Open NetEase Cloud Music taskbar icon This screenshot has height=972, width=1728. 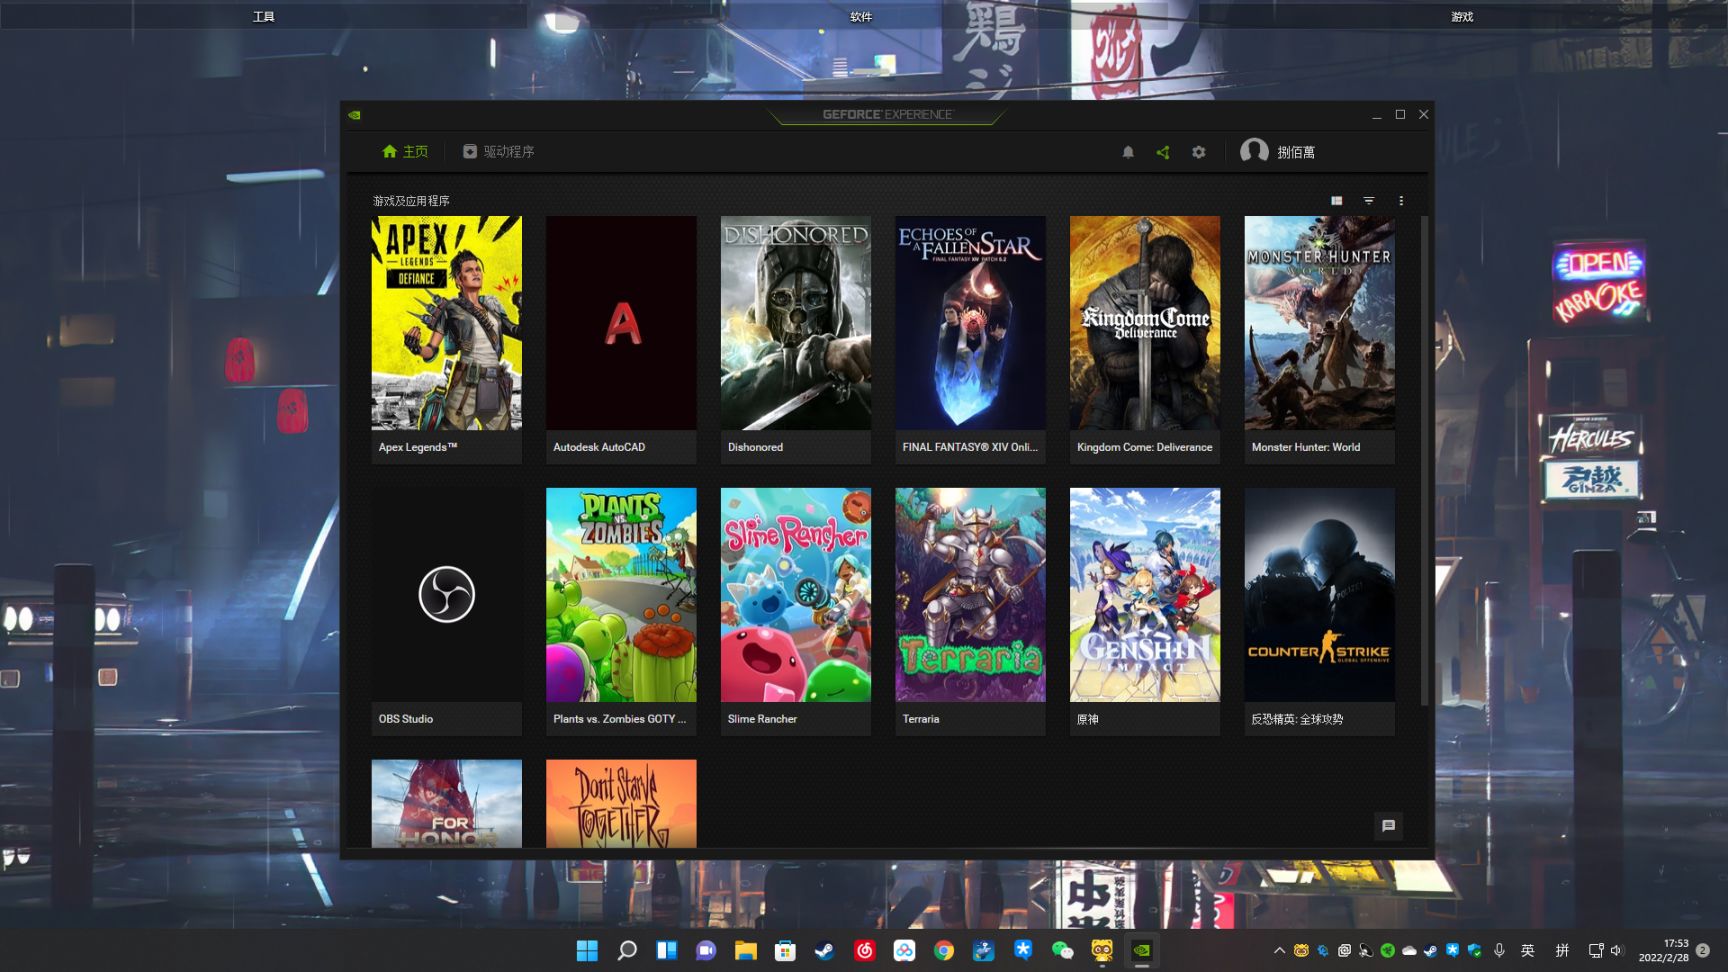pos(865,950)
